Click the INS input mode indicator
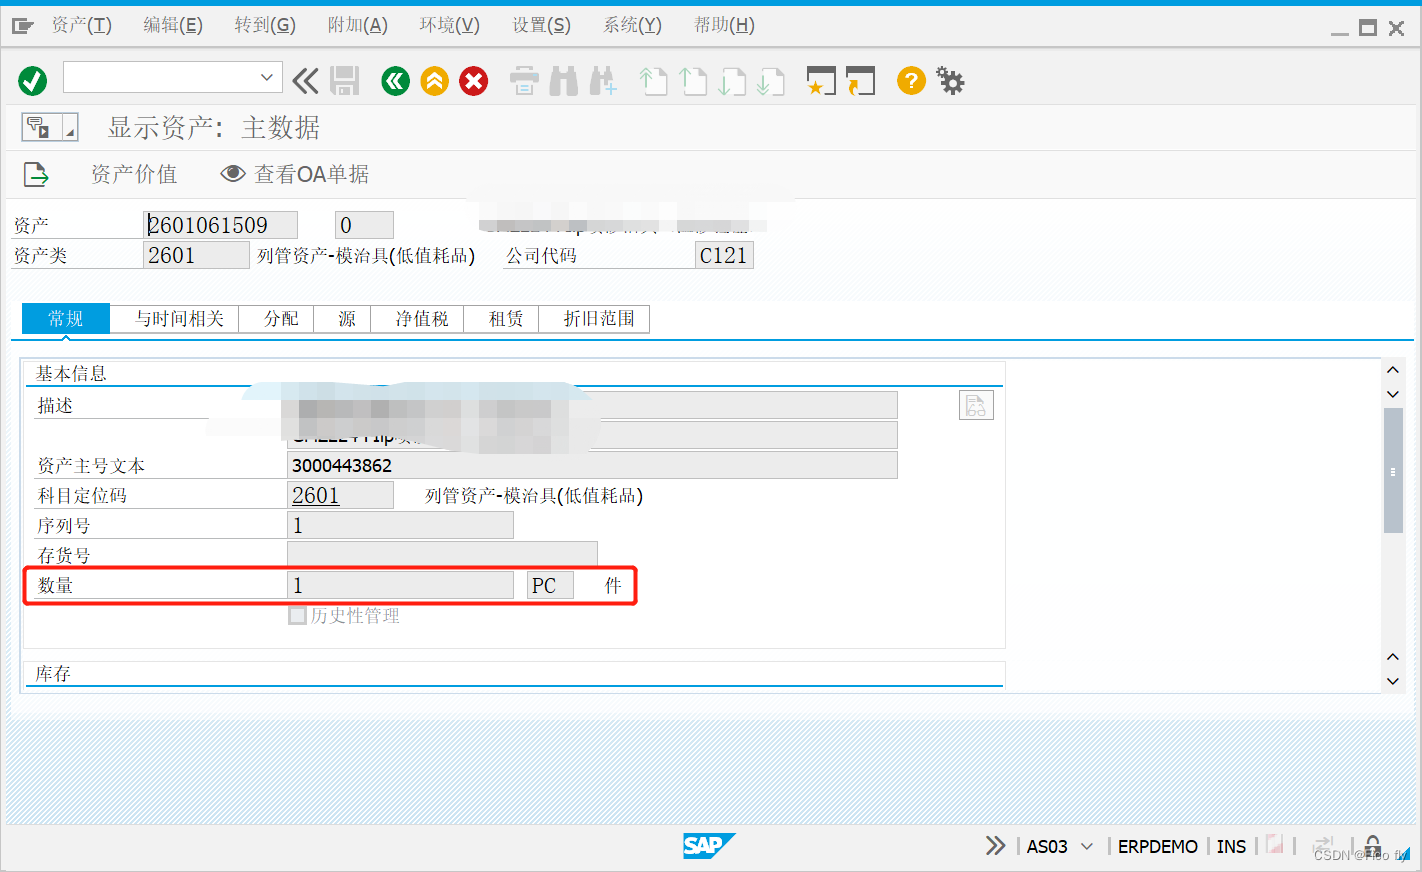The width and height of the screenshot is (1422, 872). tap(1231, 846)
